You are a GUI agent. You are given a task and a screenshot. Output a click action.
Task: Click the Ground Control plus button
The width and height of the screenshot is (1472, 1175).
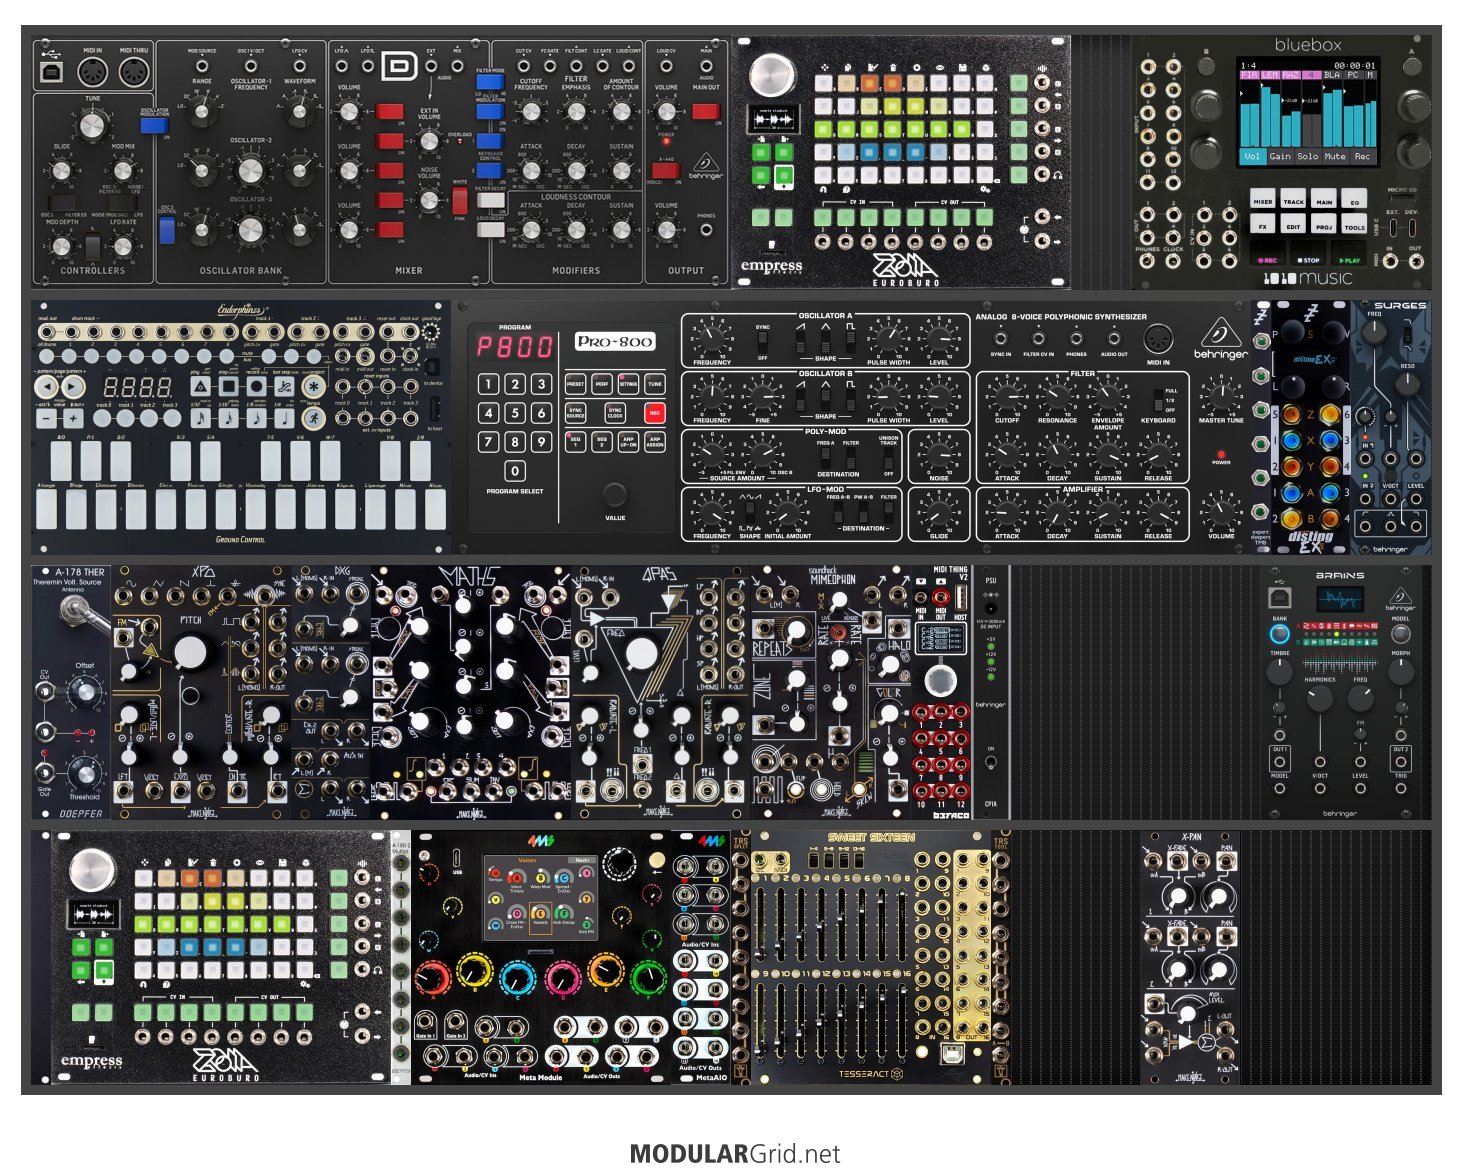pyautogui.click(x=74, y=418)
